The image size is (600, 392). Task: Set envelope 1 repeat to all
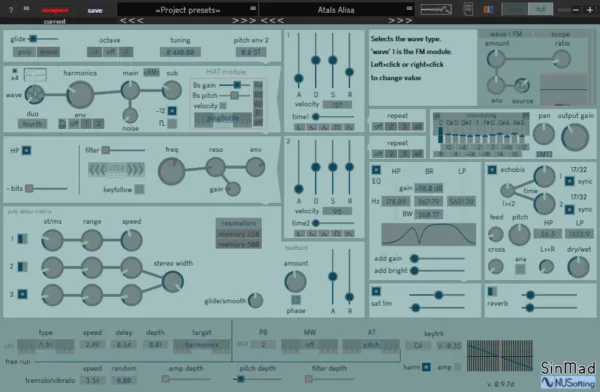point(417,126)
